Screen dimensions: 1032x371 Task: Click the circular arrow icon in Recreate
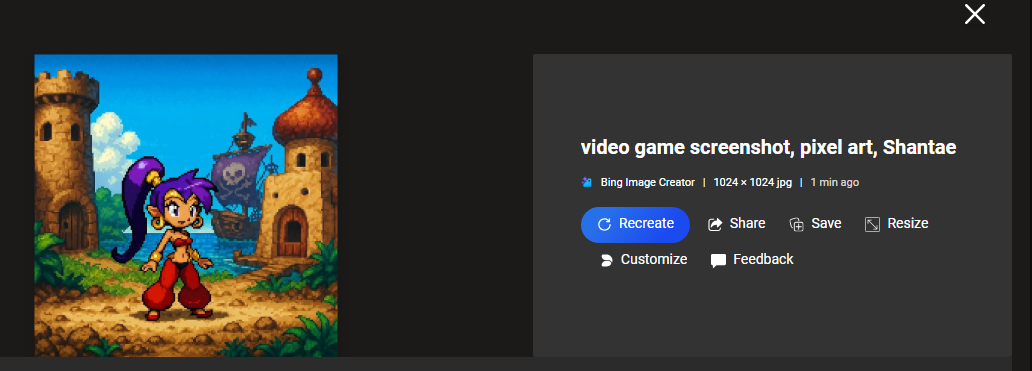coord(604,224)
